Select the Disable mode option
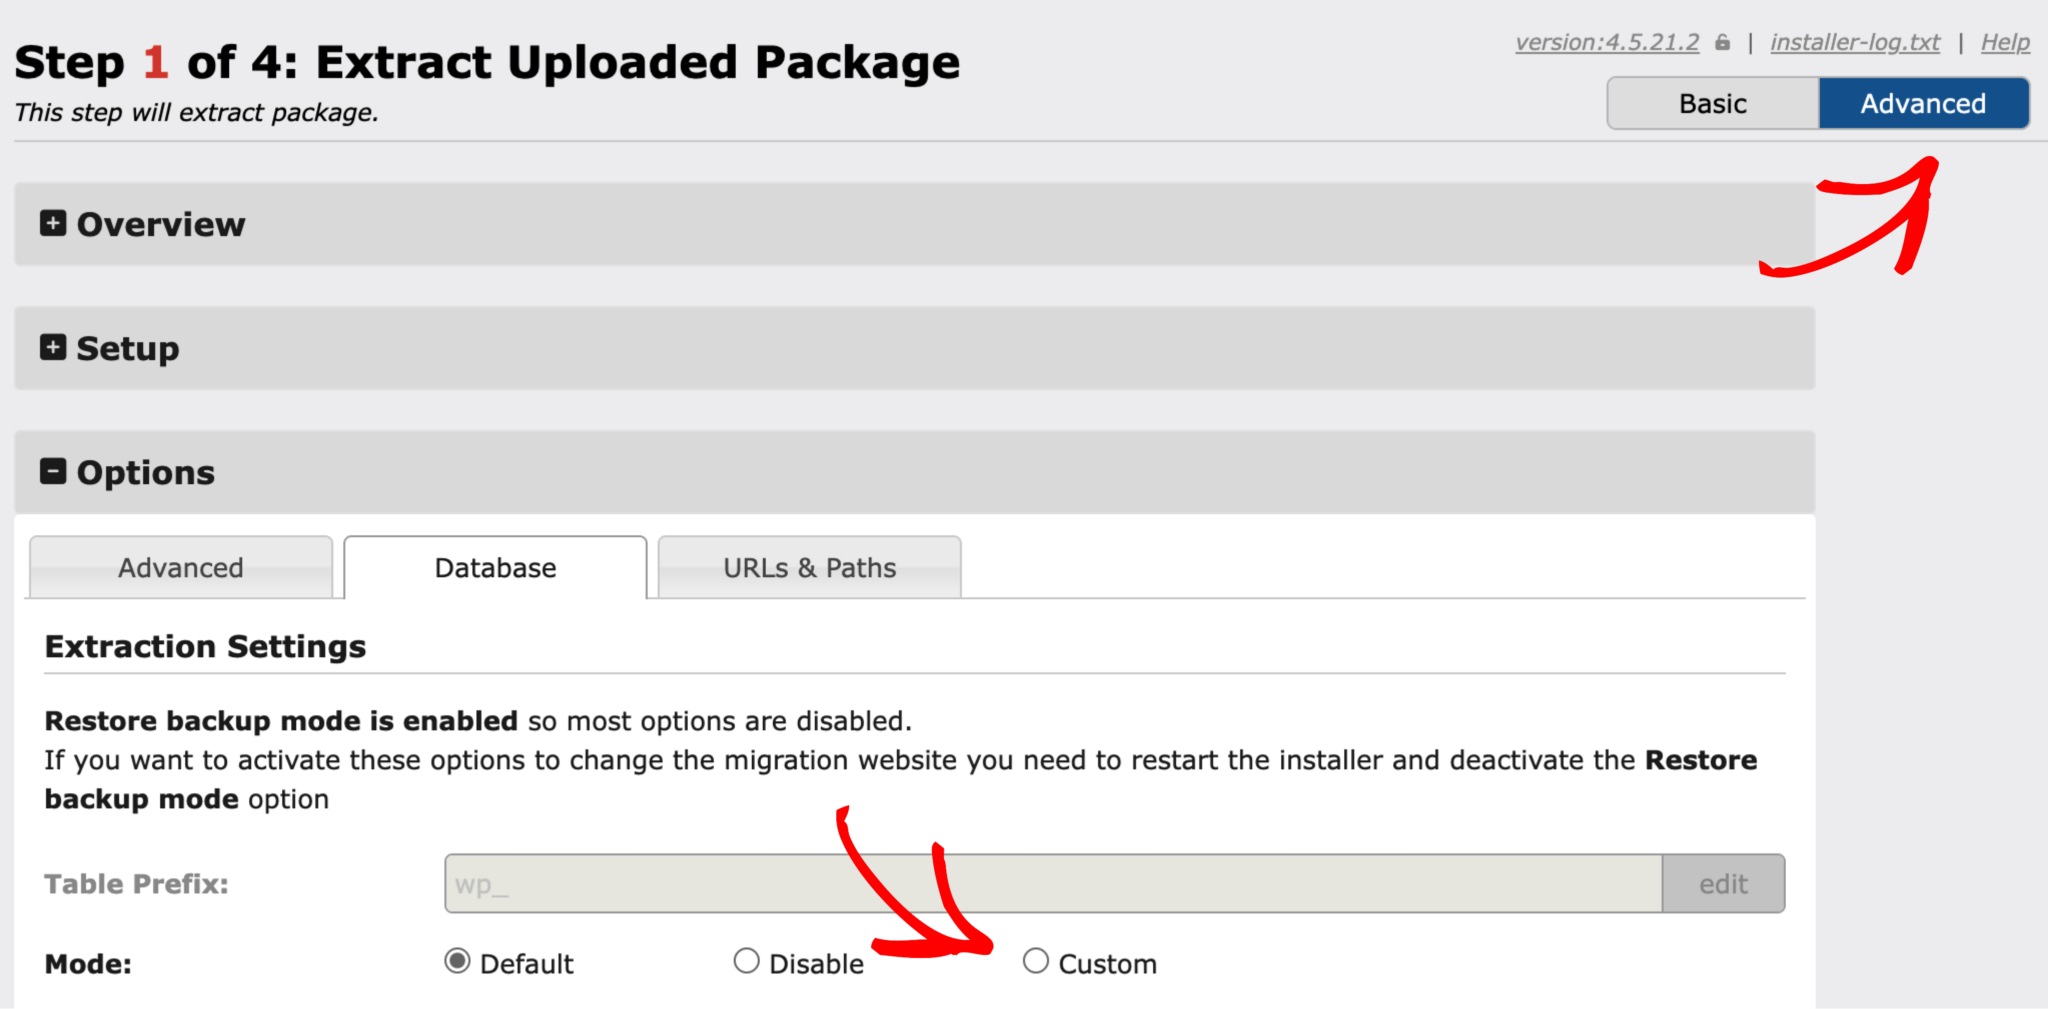This screenshot has width=2048, height=1009. pyautogui.click(x=746, y=961)
